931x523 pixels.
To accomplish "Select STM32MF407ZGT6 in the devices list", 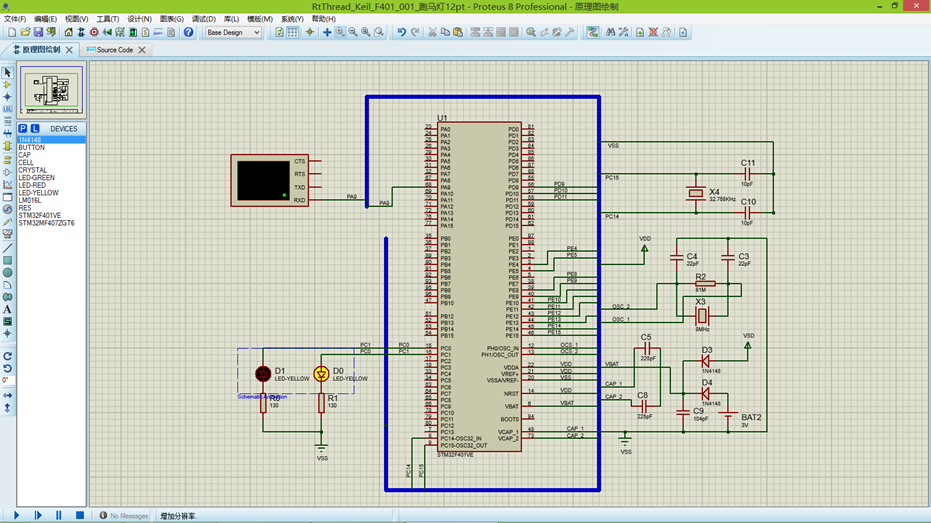I will tap(51, 223).
